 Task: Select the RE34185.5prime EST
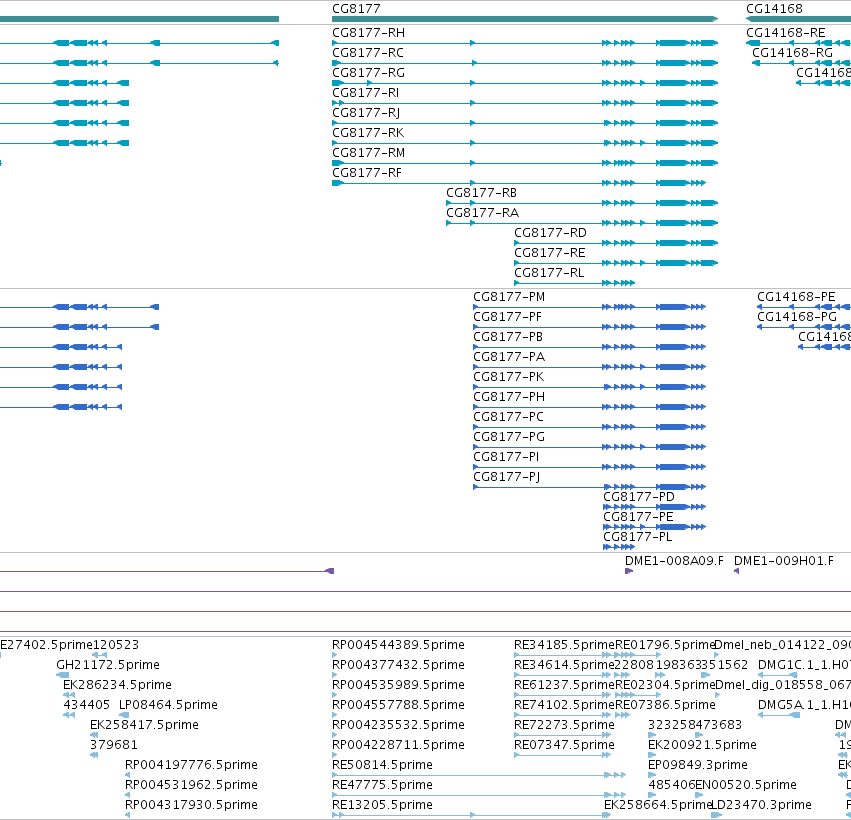pos(564,645)
